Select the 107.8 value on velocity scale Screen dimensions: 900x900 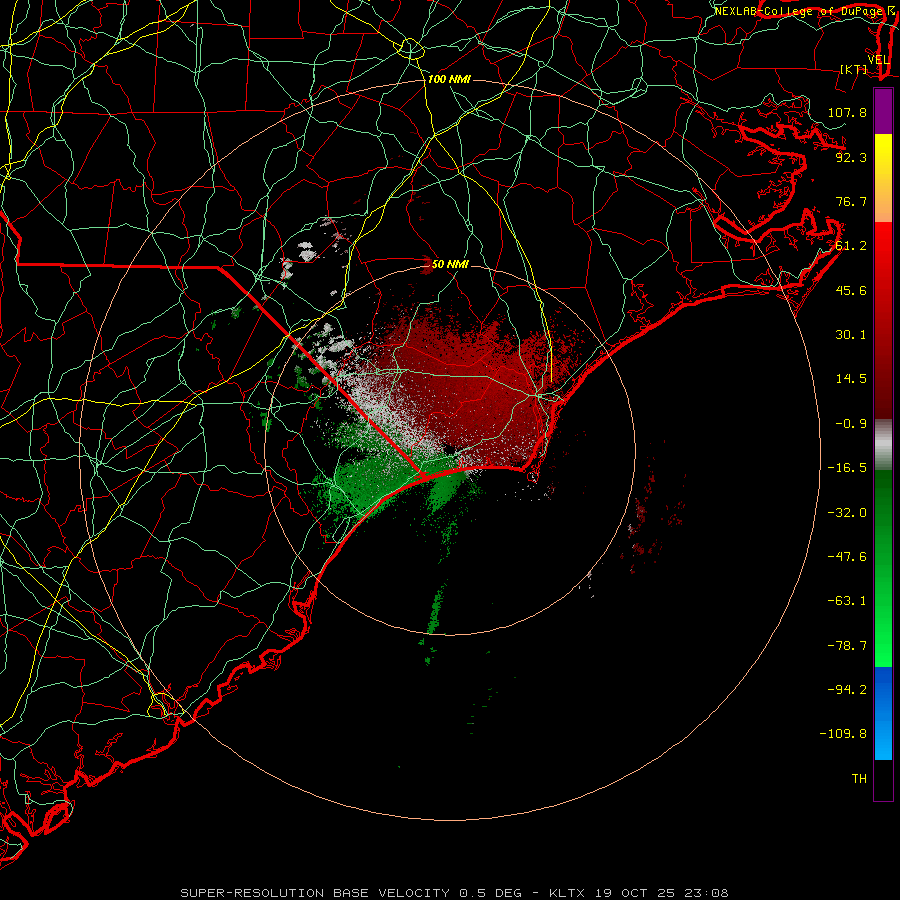tap(847, 112)
